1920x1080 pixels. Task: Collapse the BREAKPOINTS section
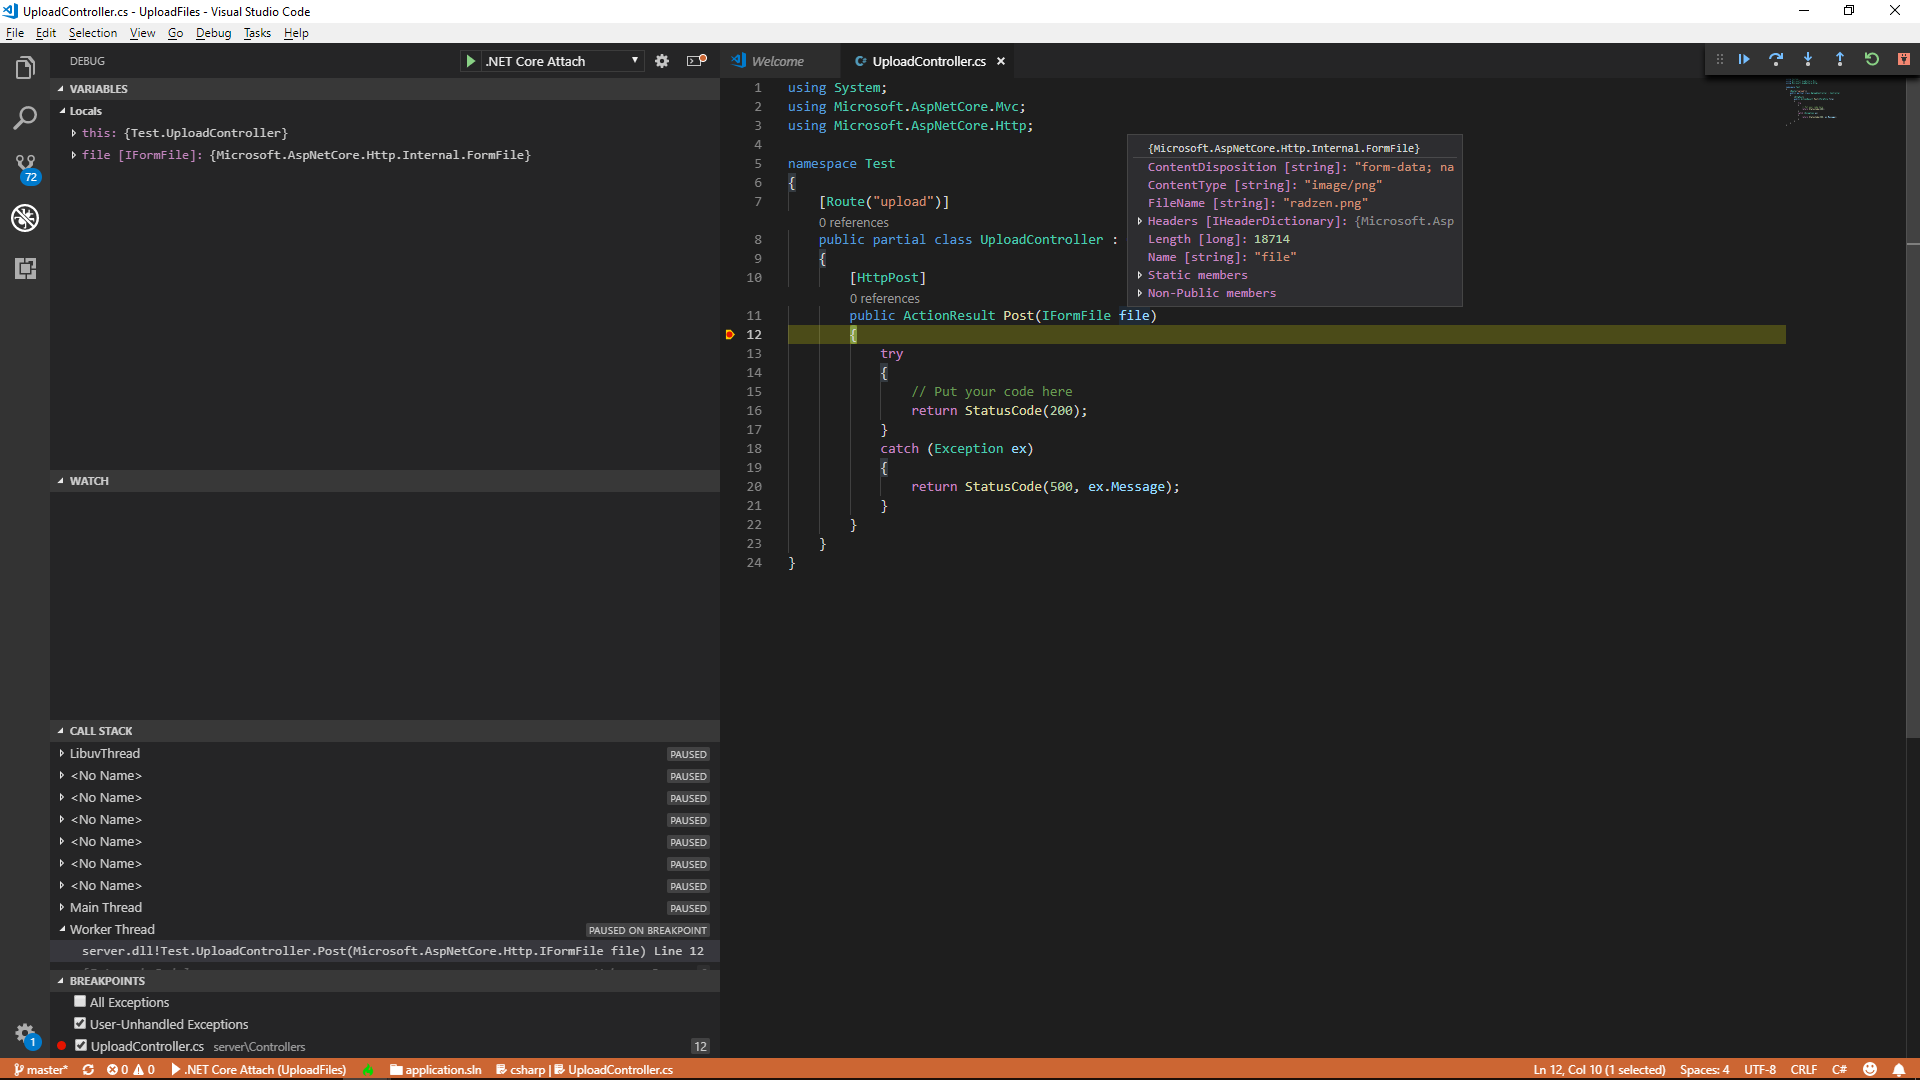click(385, 981)
